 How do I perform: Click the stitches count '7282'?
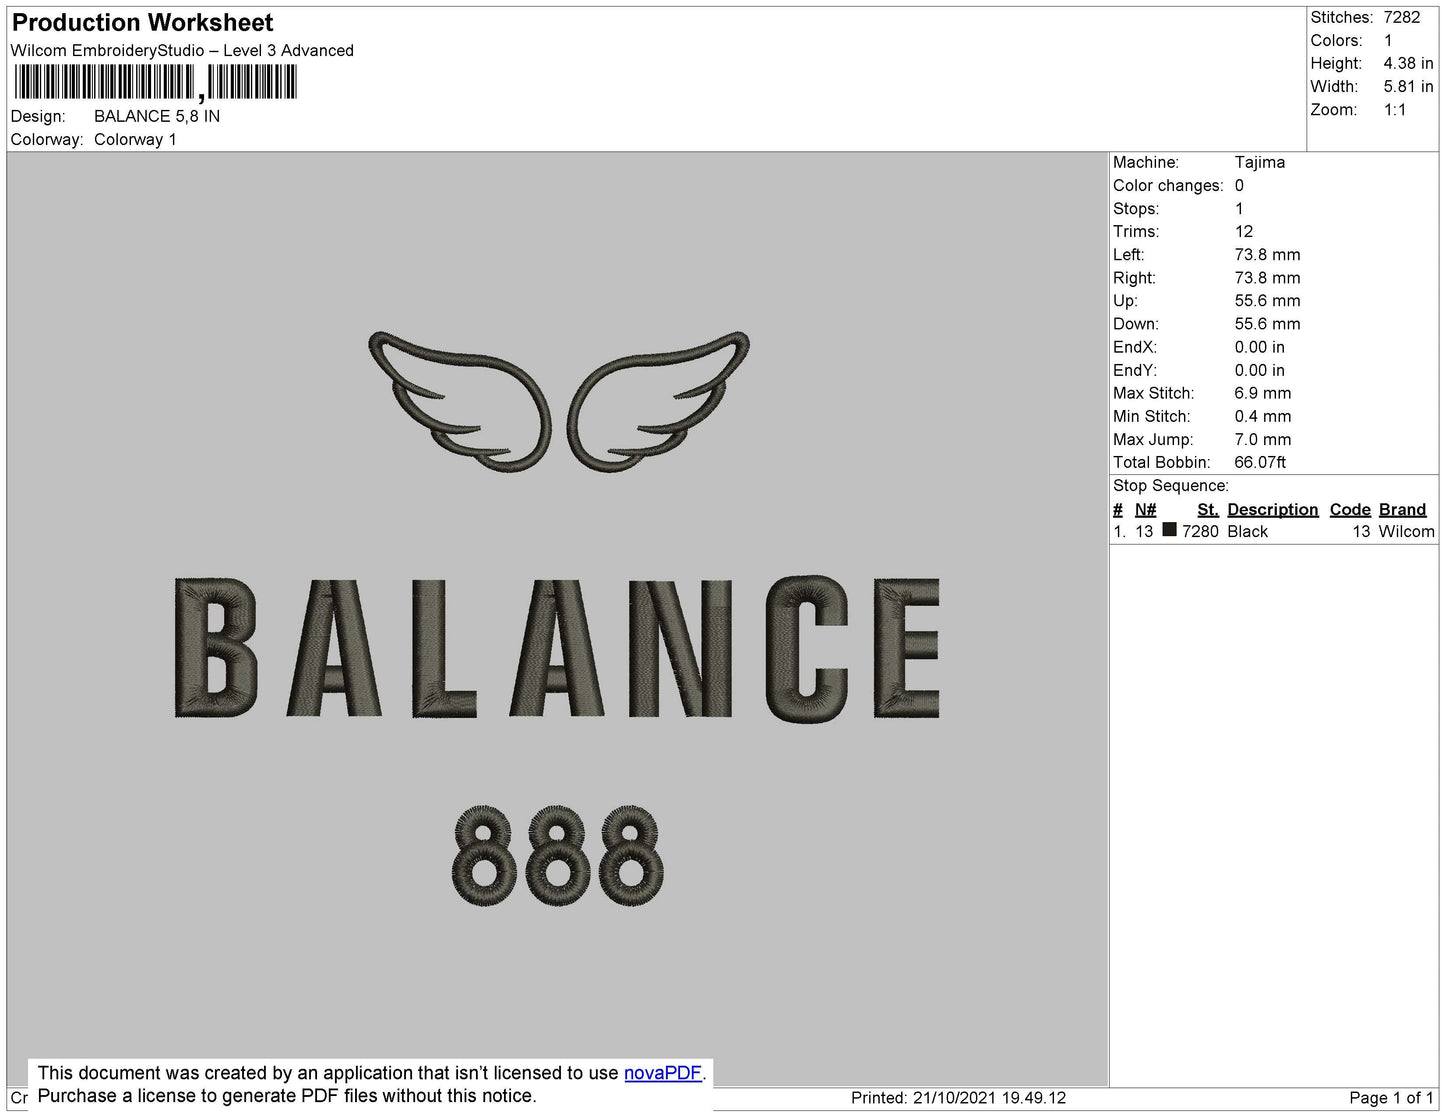tap(1402, 18)
